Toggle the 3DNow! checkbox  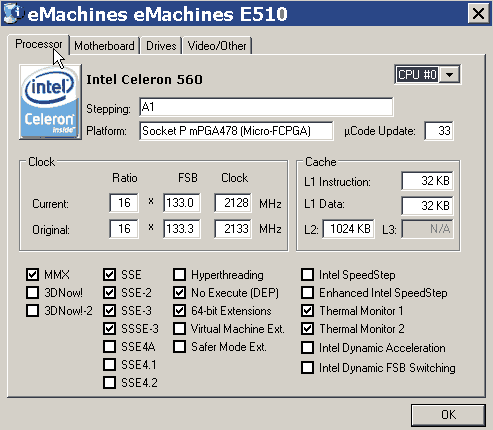(x=32, y=293)
